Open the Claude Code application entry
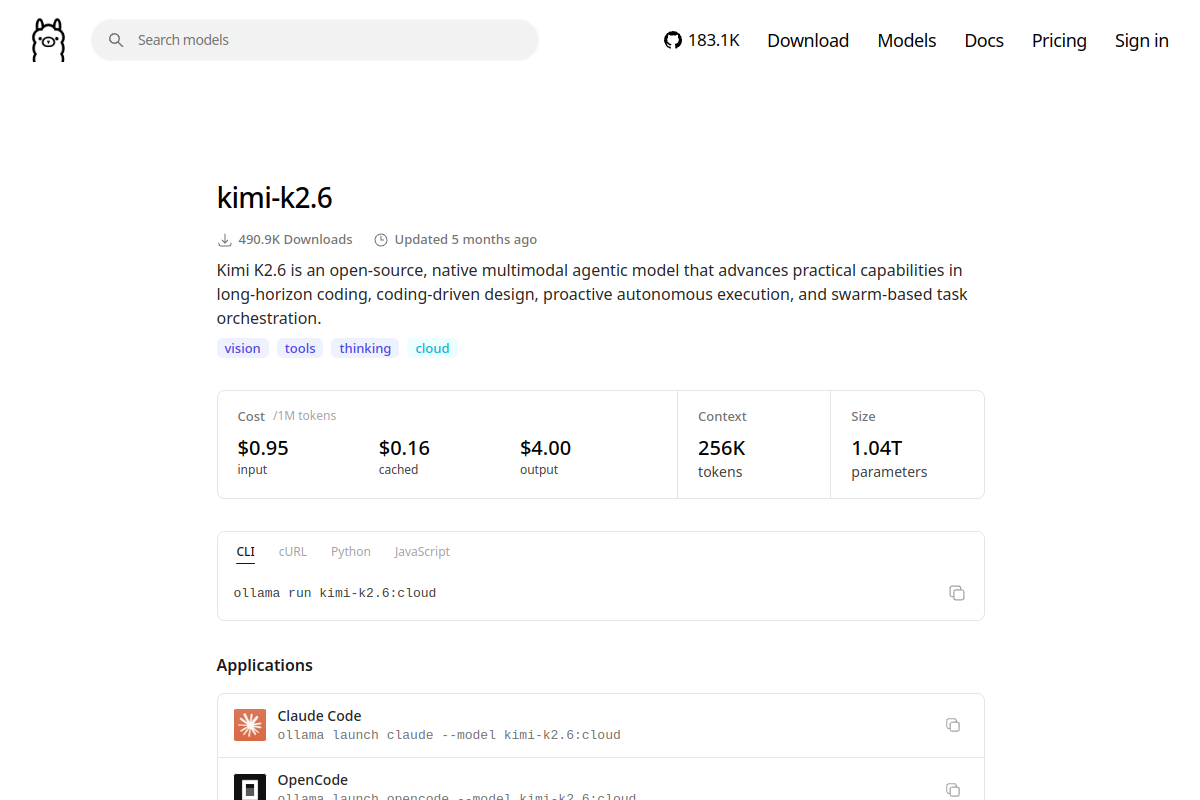 pos(600,725)
